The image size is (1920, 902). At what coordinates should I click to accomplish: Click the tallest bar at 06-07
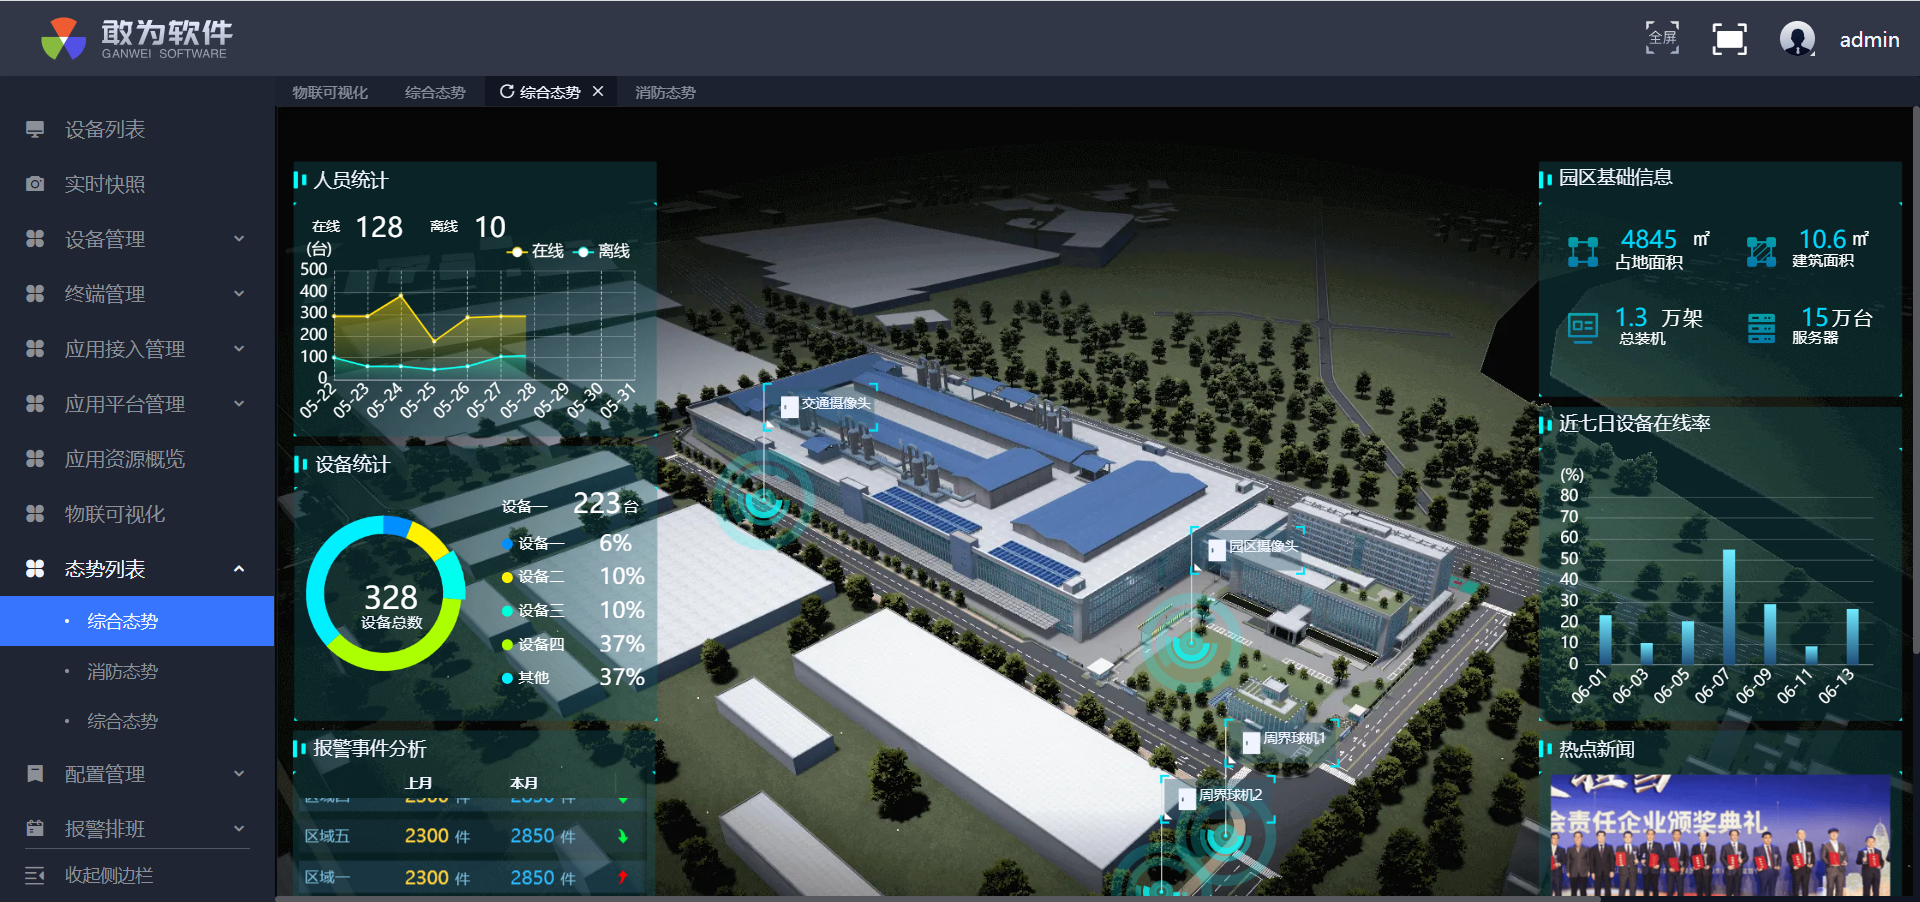[x=1728, y=607]
